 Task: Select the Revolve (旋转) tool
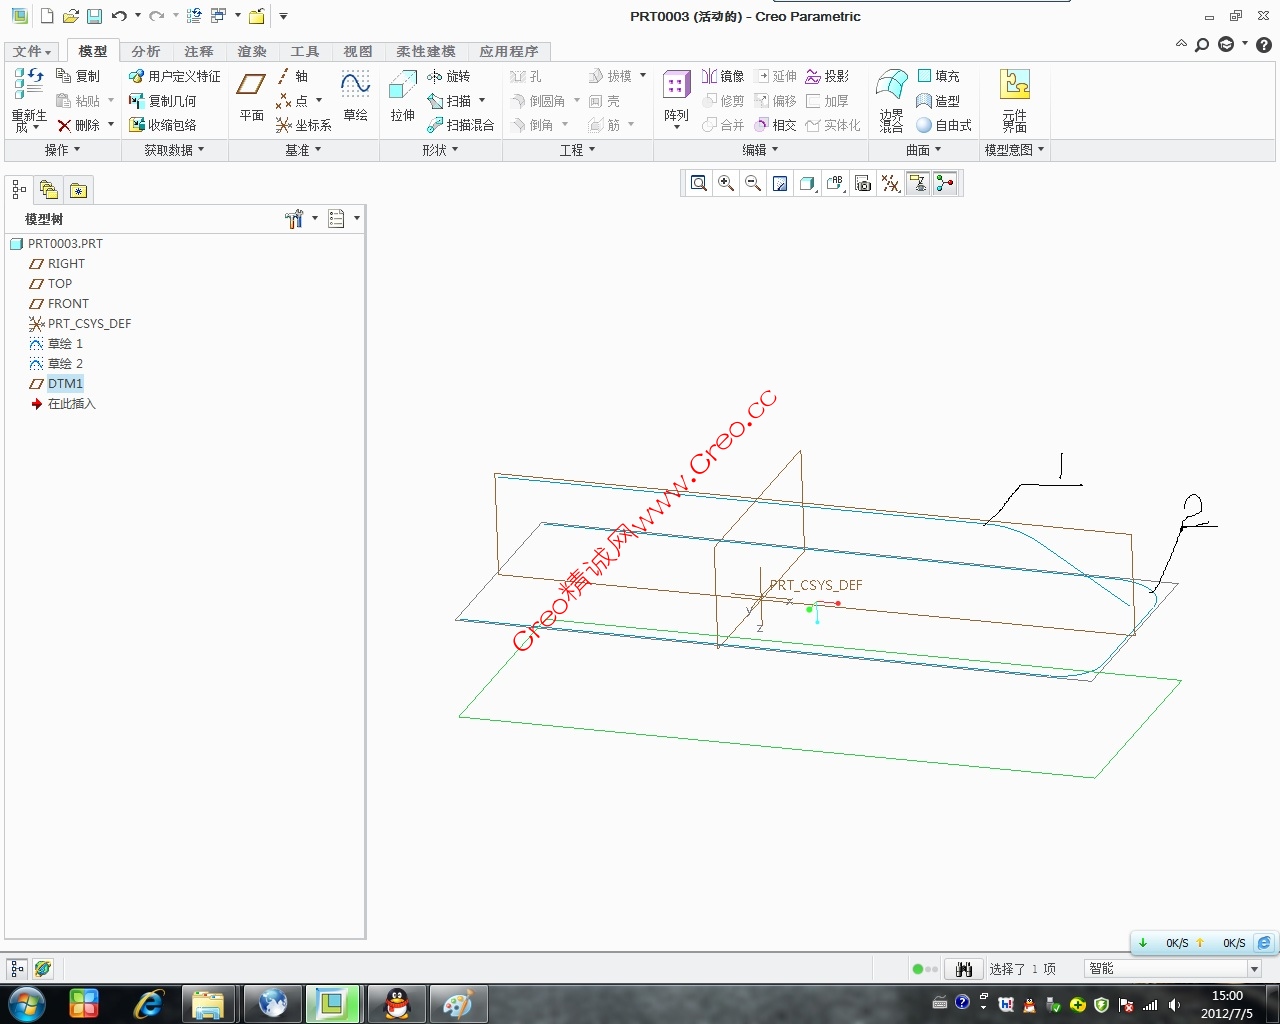click(x=448, y=76)
